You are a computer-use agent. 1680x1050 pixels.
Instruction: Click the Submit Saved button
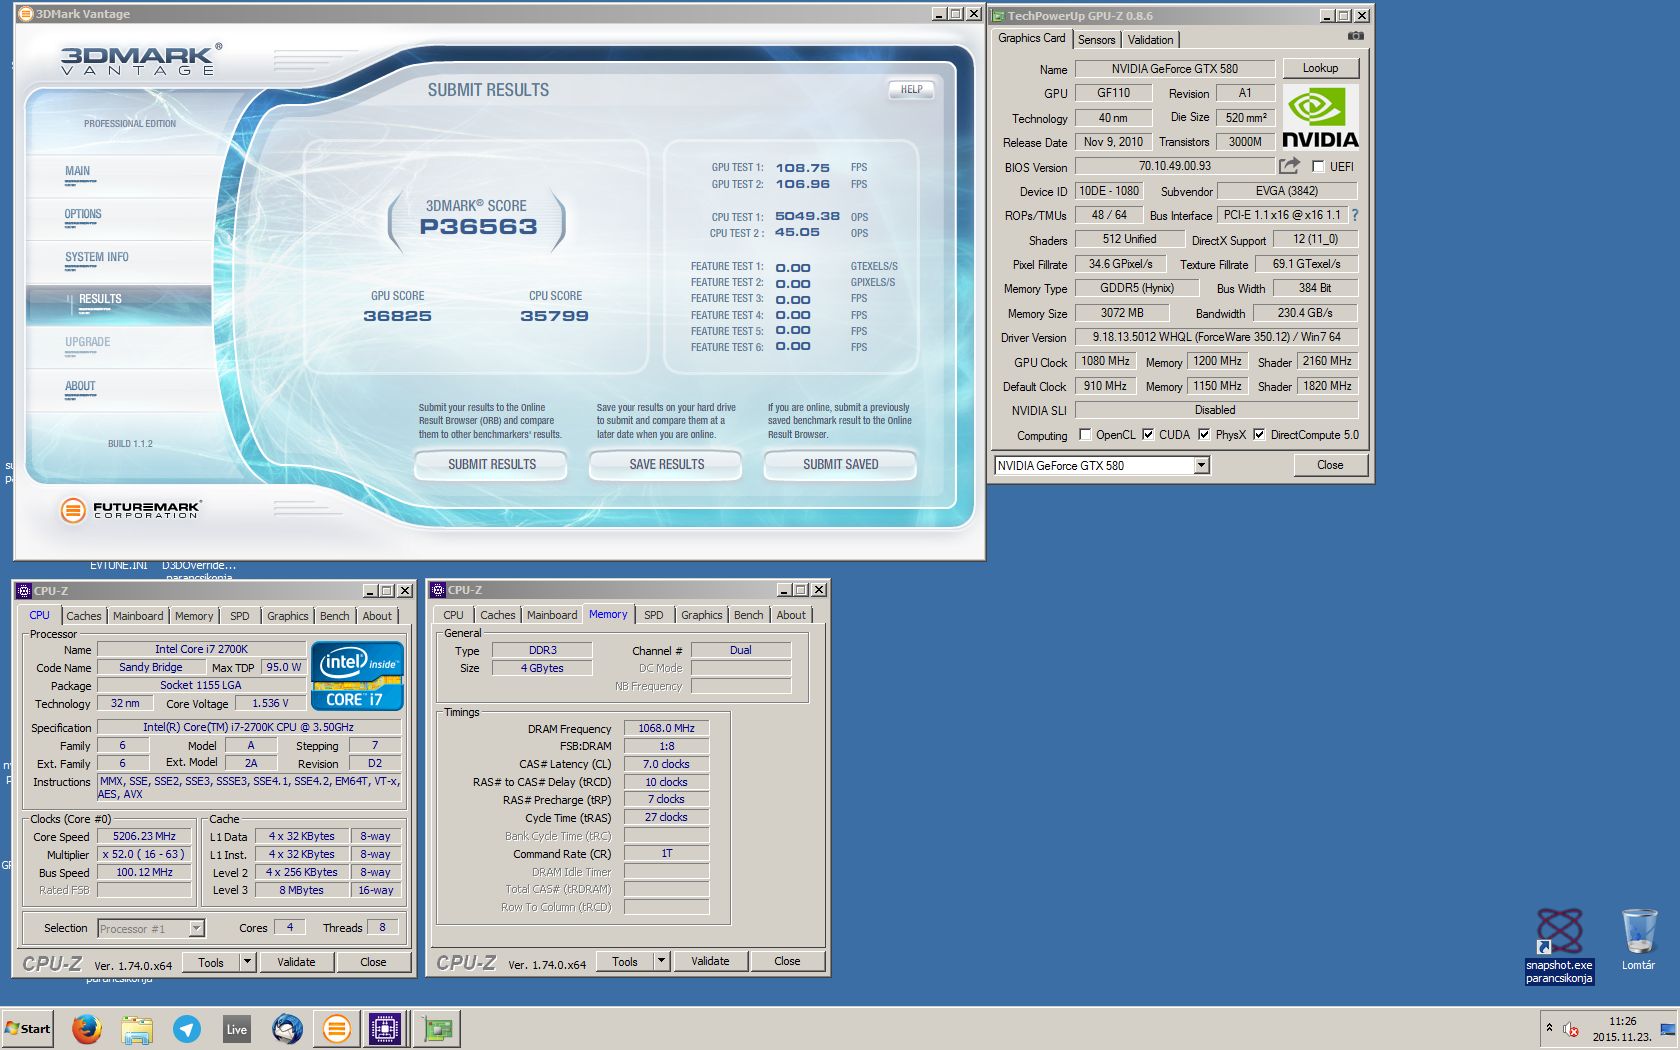coord(840,465)
